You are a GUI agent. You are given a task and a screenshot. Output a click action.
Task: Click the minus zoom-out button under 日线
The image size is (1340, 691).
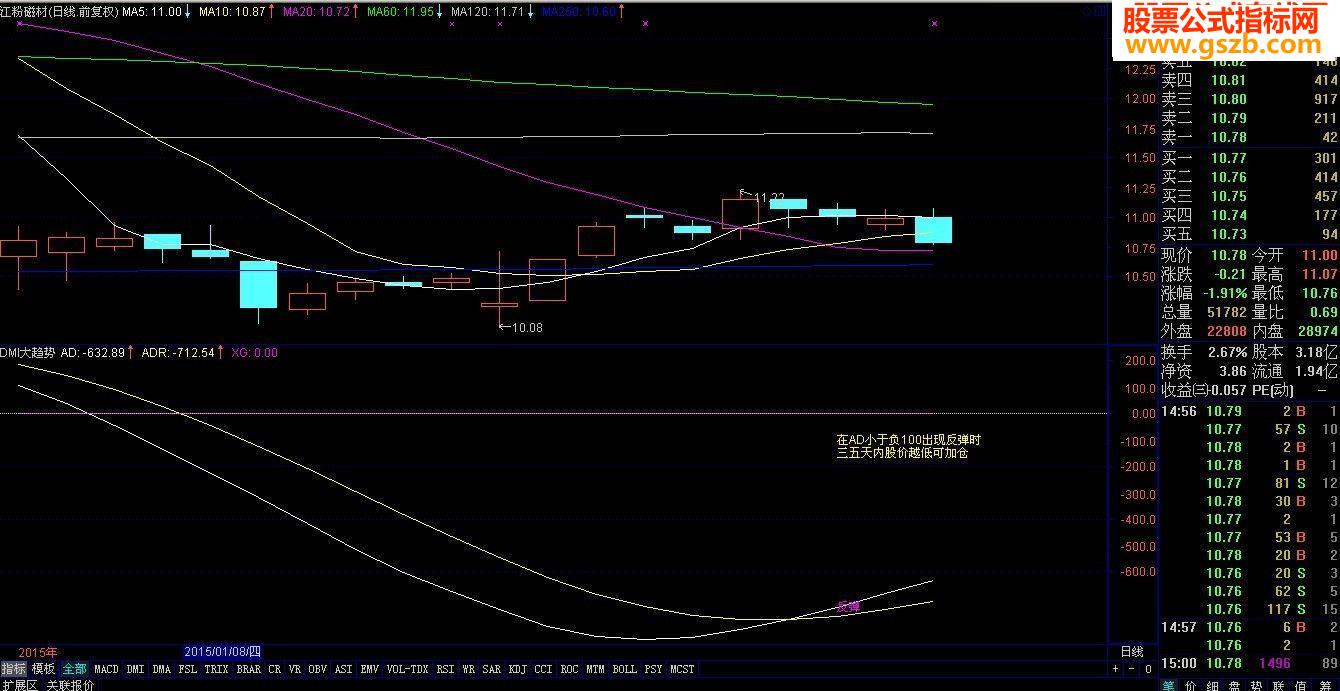tap(1130, 669)
